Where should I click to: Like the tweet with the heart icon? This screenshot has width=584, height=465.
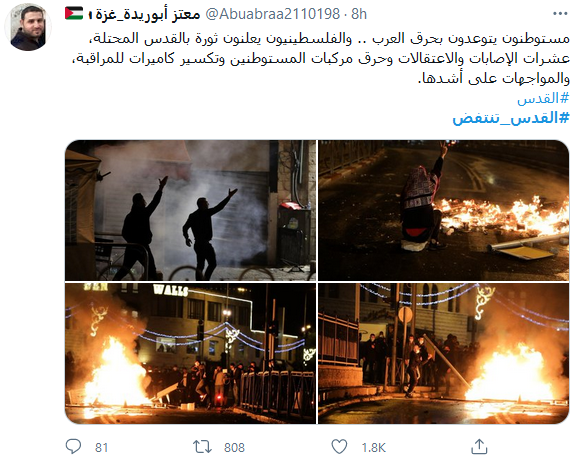[339, 446]
